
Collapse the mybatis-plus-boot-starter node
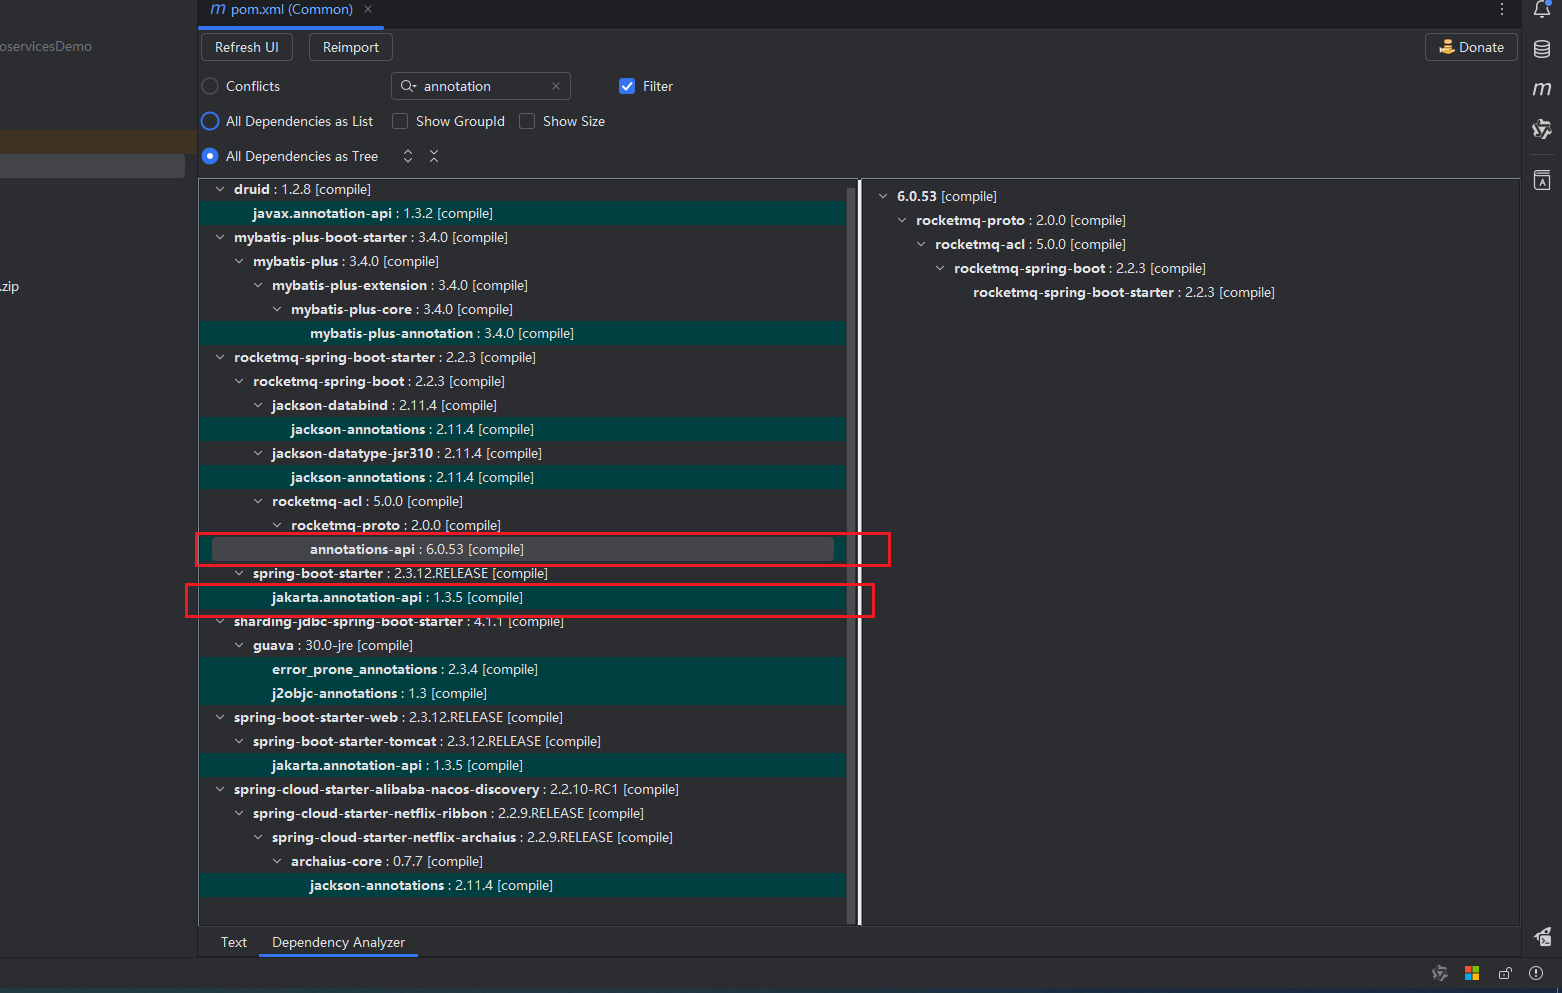click(x=220, y=237)
